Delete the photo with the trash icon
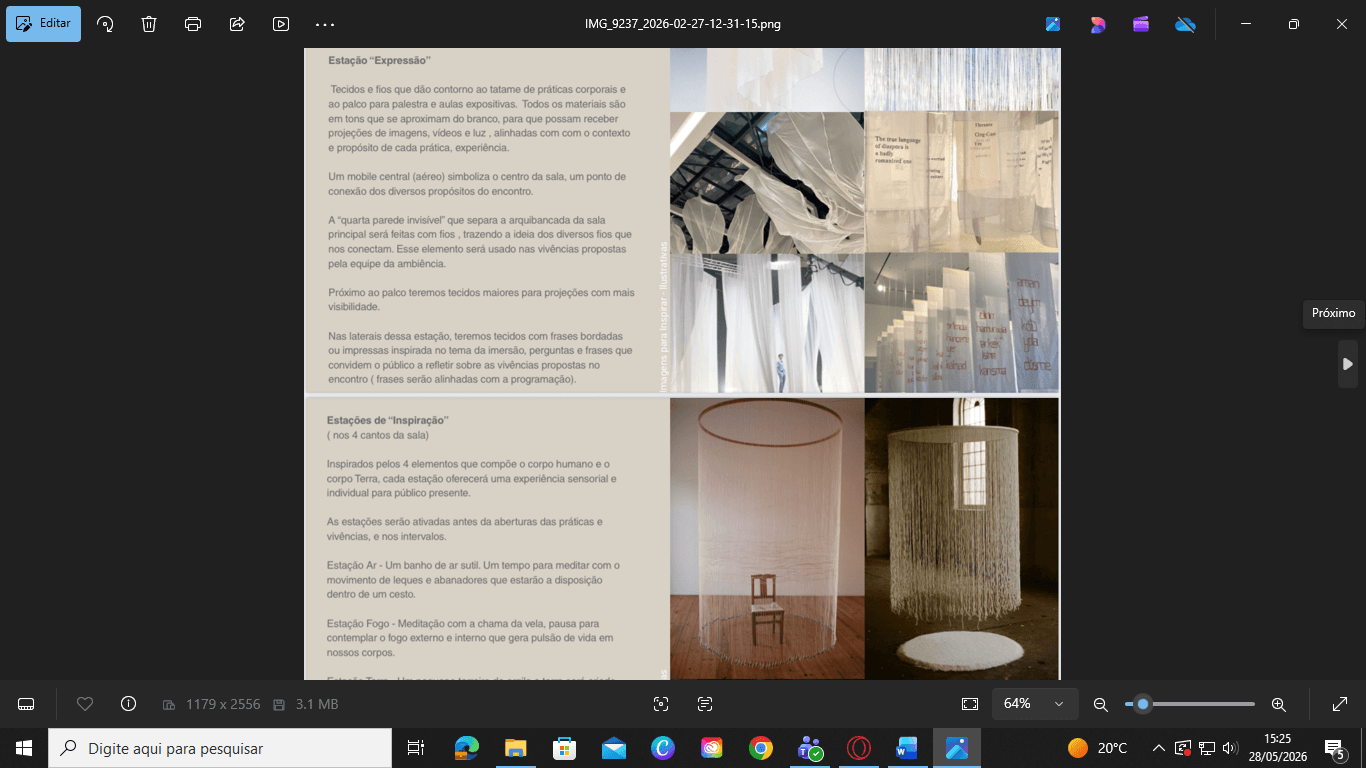The height and width of the screenshot is (768, 1366). pos(149,24)
